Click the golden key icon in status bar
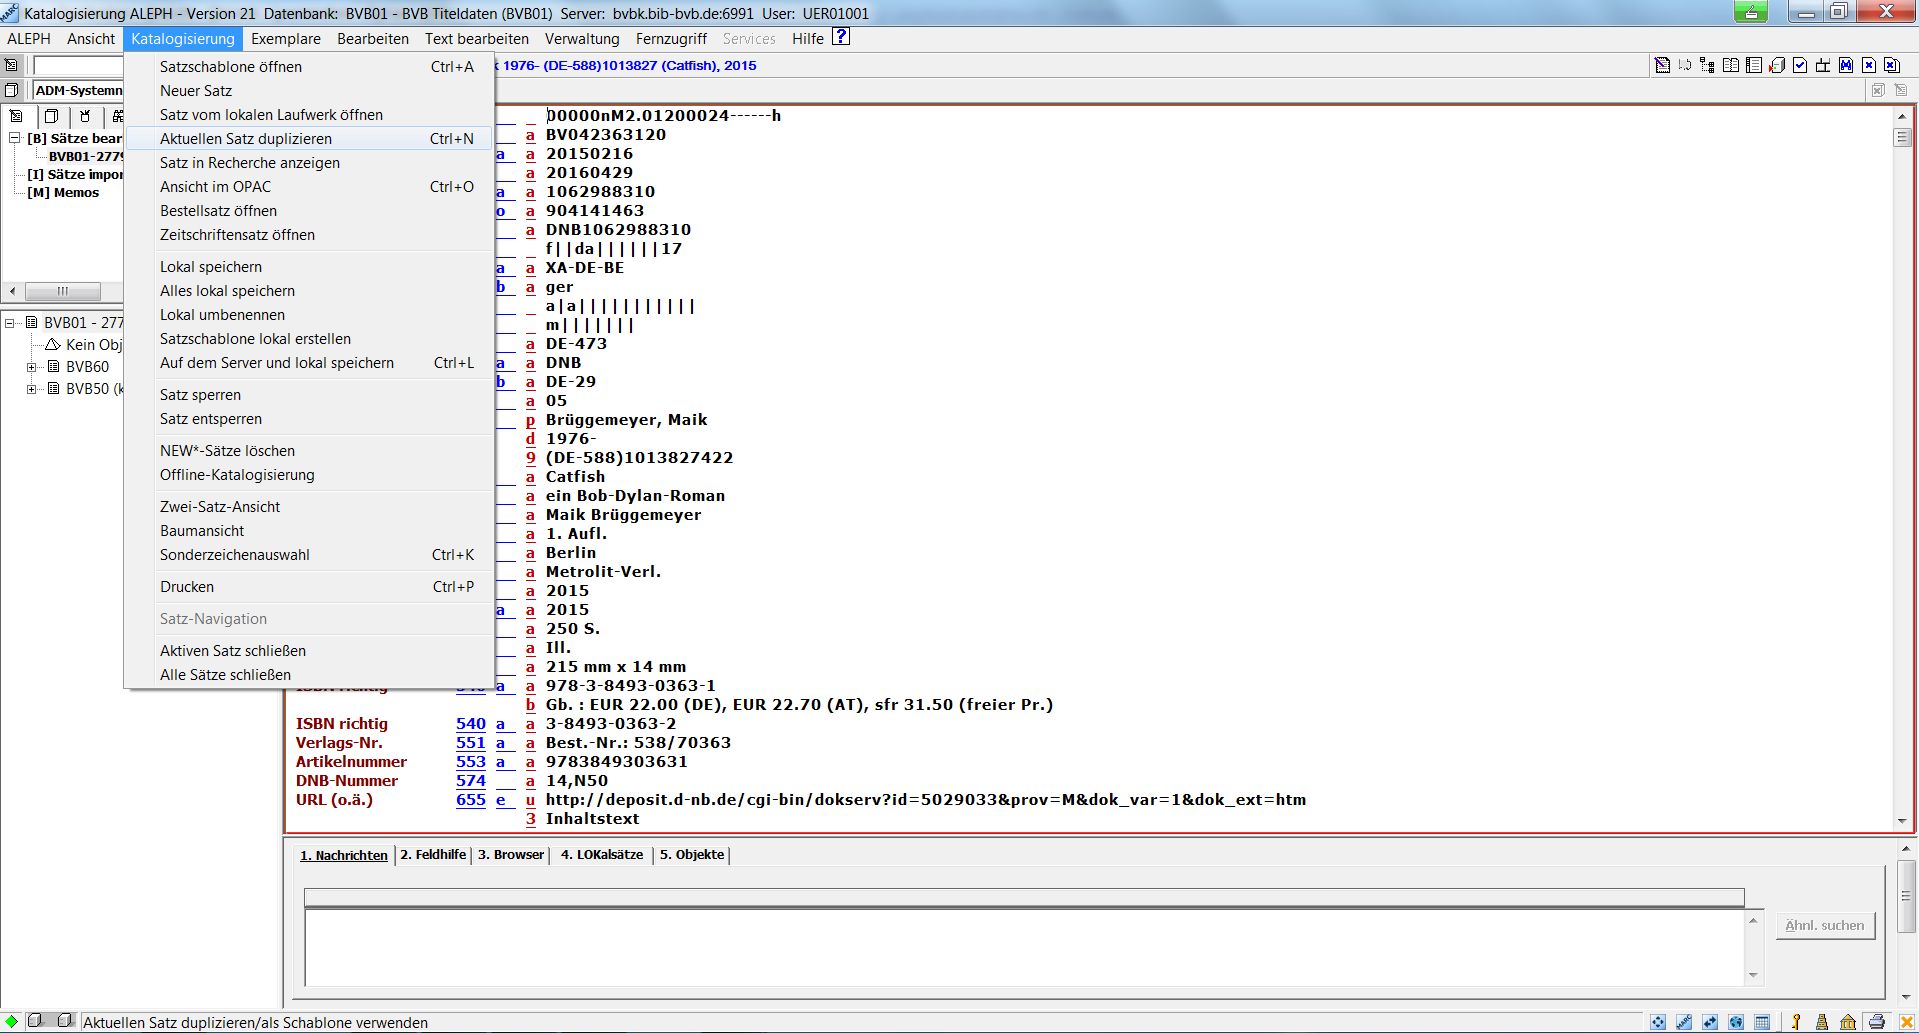This screenshot has height=1033, width=1919. click(x=1796, y=1022)
